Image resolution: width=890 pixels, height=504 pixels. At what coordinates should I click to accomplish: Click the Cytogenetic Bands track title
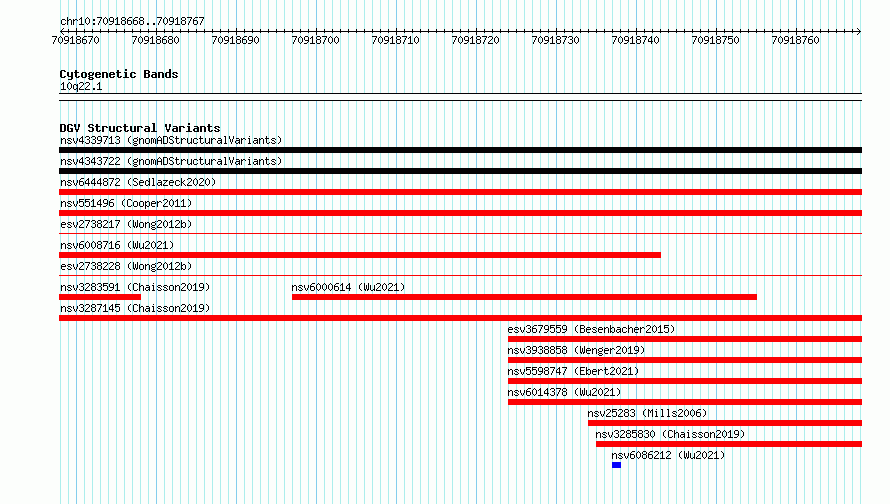(119, 74)
